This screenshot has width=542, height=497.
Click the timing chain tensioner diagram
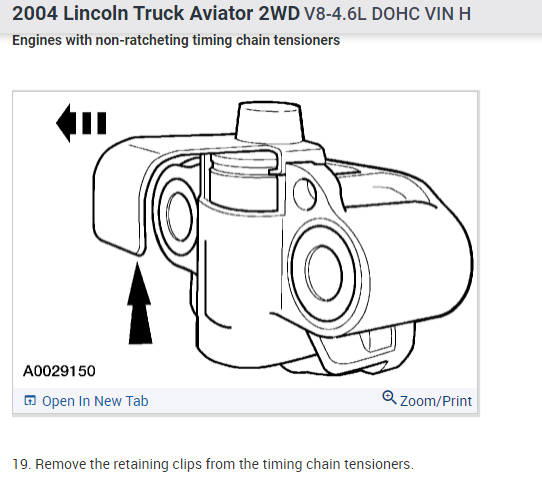246,239
